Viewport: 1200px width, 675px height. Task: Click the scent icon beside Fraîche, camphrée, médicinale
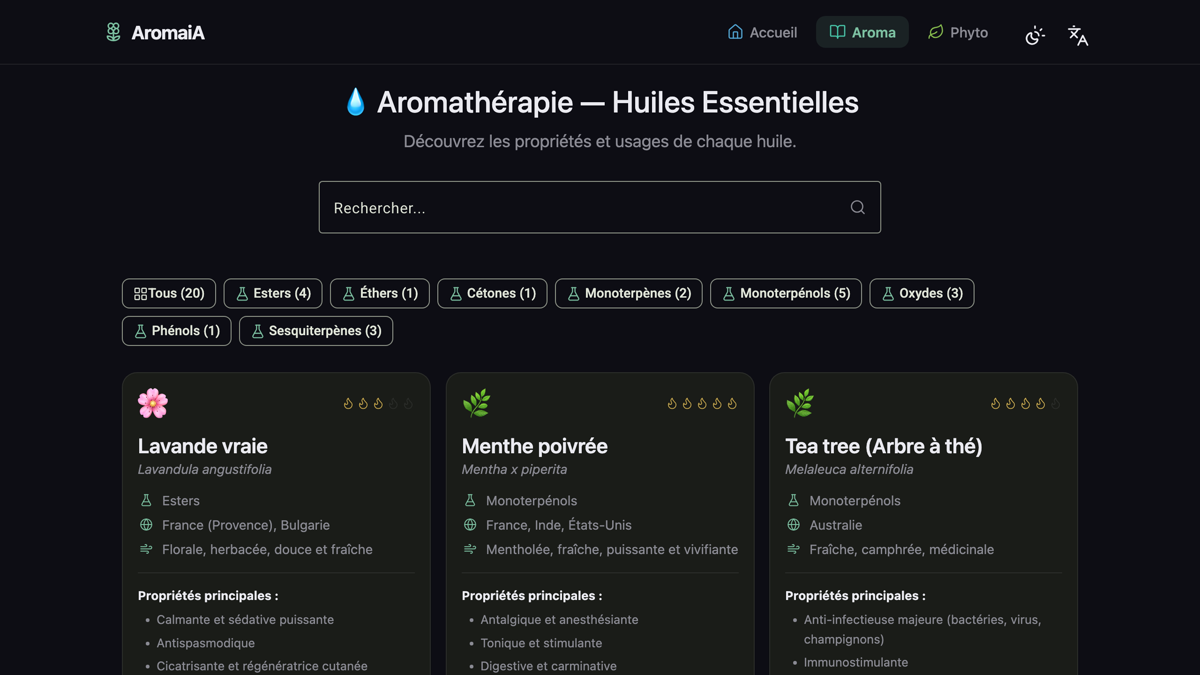click(793, 549)
